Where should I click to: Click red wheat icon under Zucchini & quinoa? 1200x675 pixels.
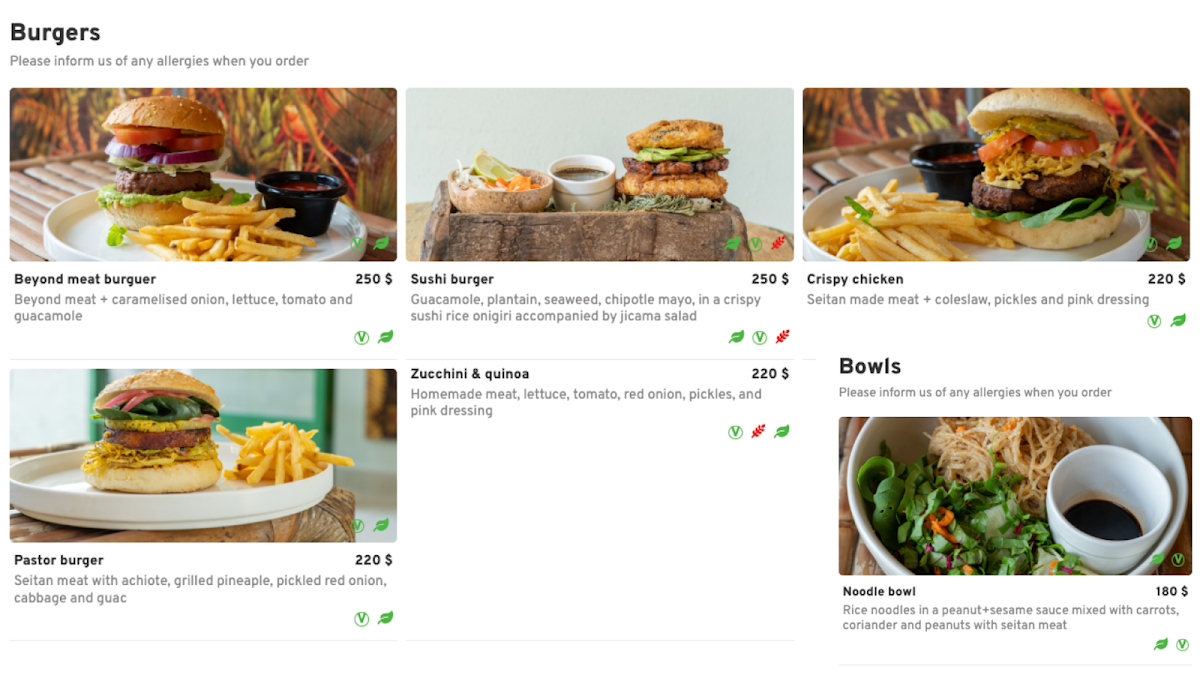[759, 432]
